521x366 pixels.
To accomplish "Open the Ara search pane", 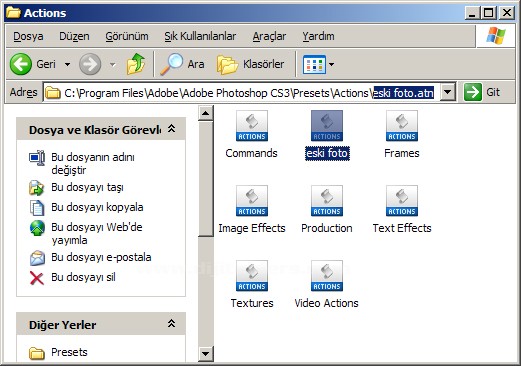I will click(x=182, y=64).
